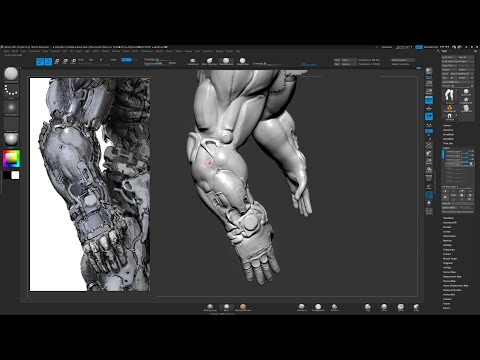Toggle Draw mode button
Screen dimensions: 480x360
(x=48, y=61)
